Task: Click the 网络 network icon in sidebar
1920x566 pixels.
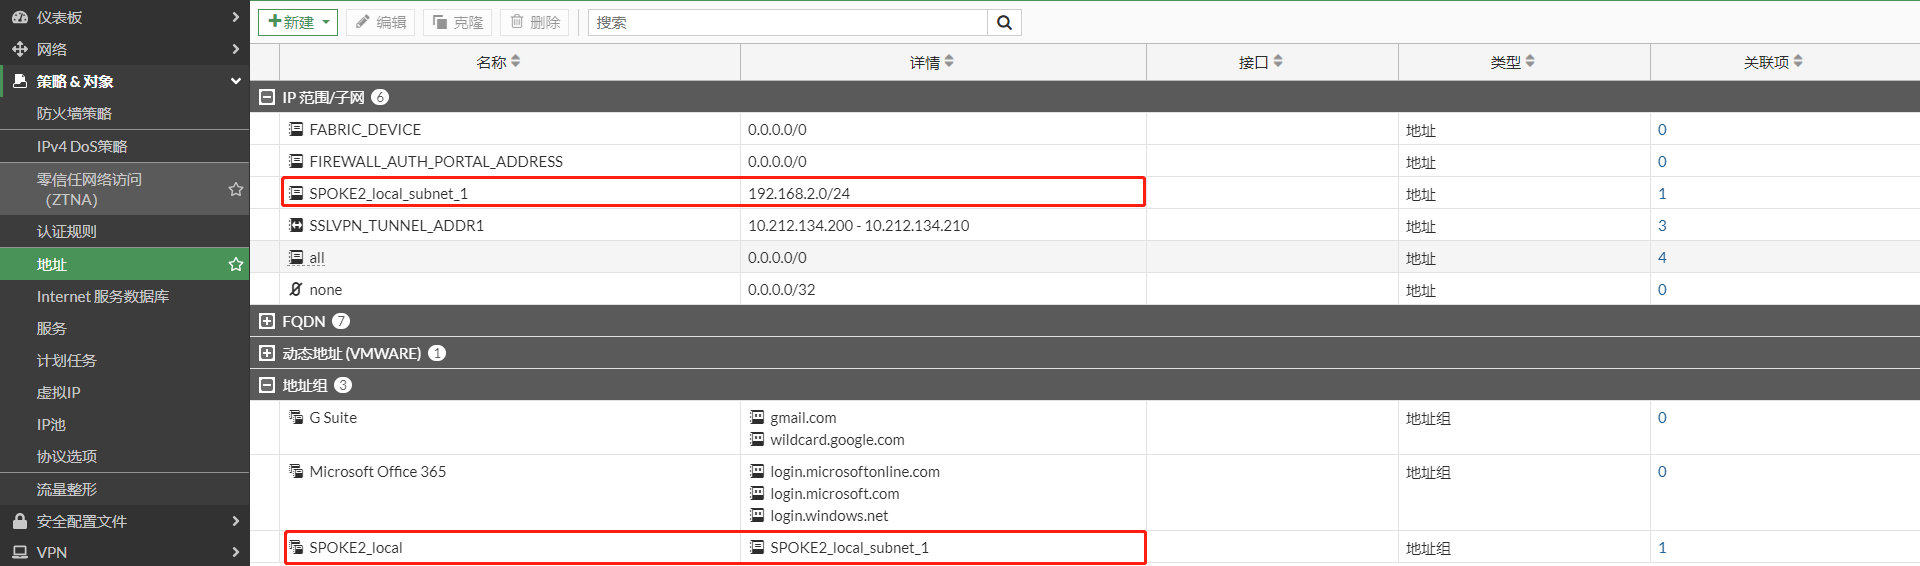Action: (19, 49)
